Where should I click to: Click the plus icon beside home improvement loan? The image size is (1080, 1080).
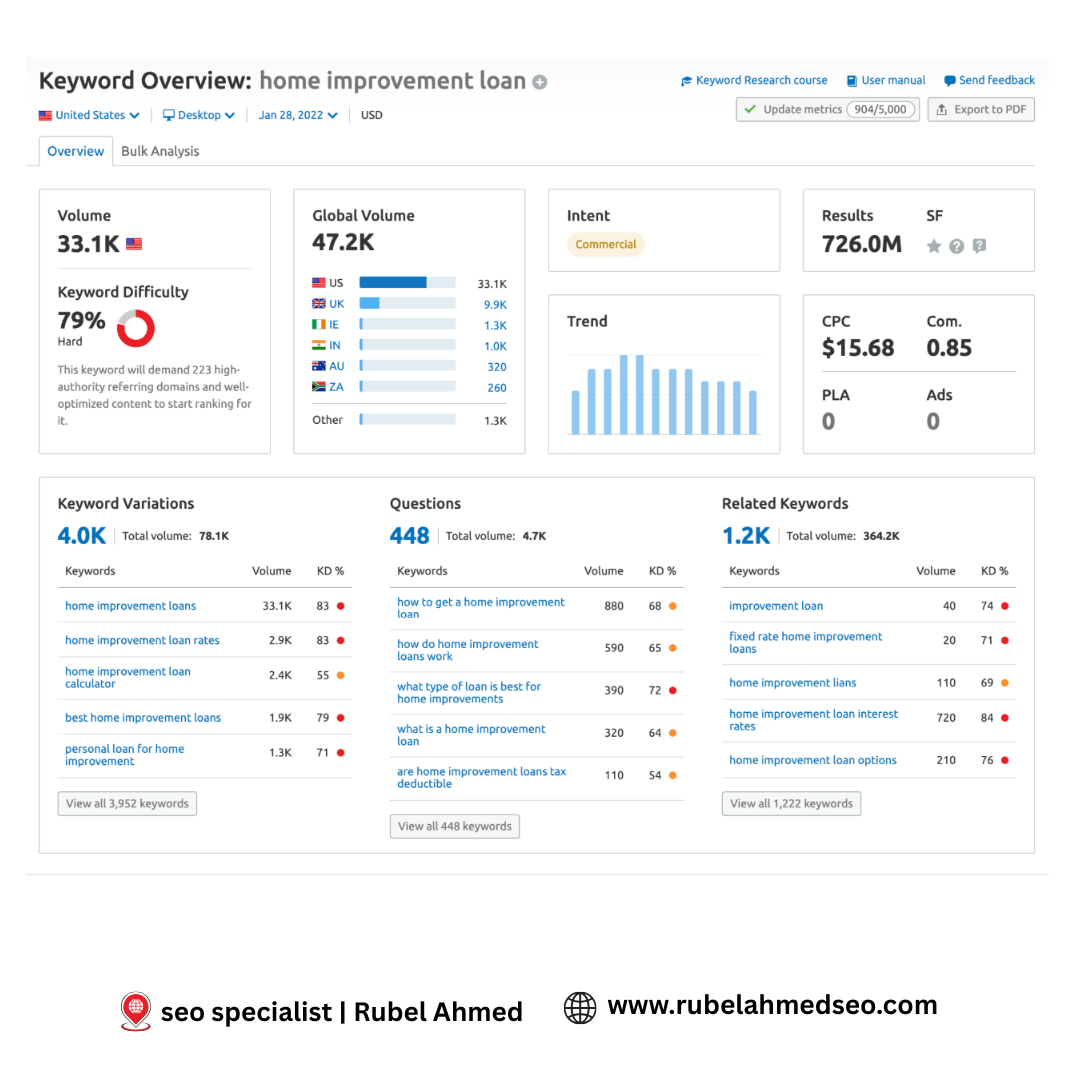coord(539,82)
